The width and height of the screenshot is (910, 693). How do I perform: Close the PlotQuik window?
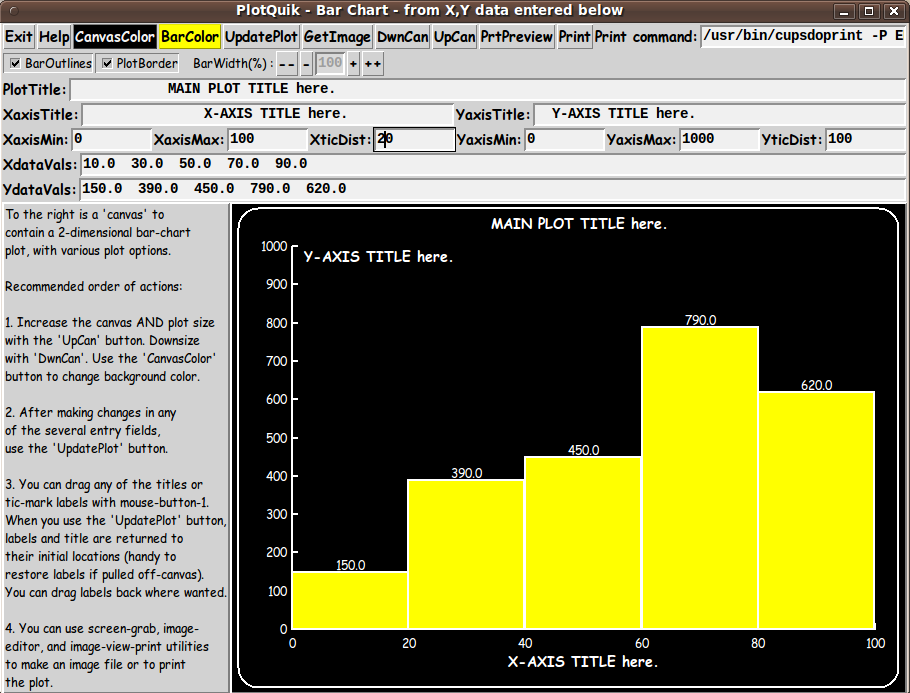tap(894, 11)
